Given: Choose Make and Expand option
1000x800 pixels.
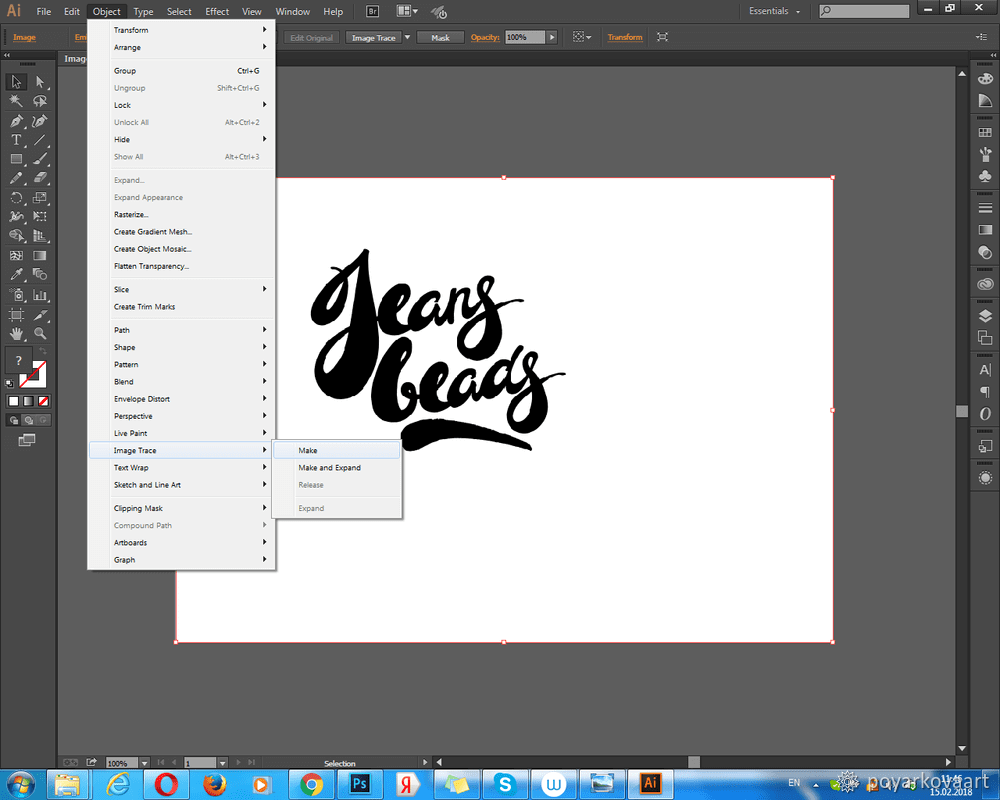Looking at the screenshot, I should point(337,468).
